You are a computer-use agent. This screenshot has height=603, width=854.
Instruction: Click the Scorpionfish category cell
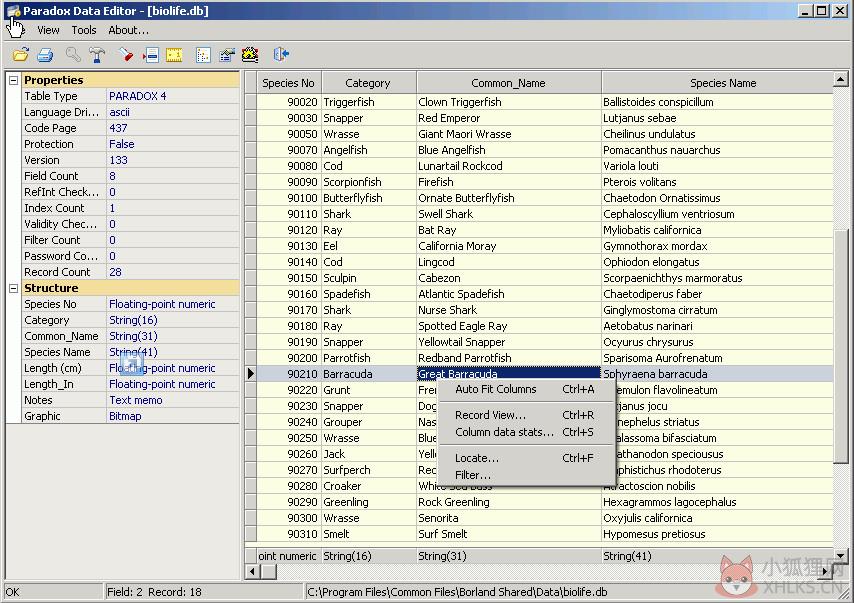click(369, 182)
